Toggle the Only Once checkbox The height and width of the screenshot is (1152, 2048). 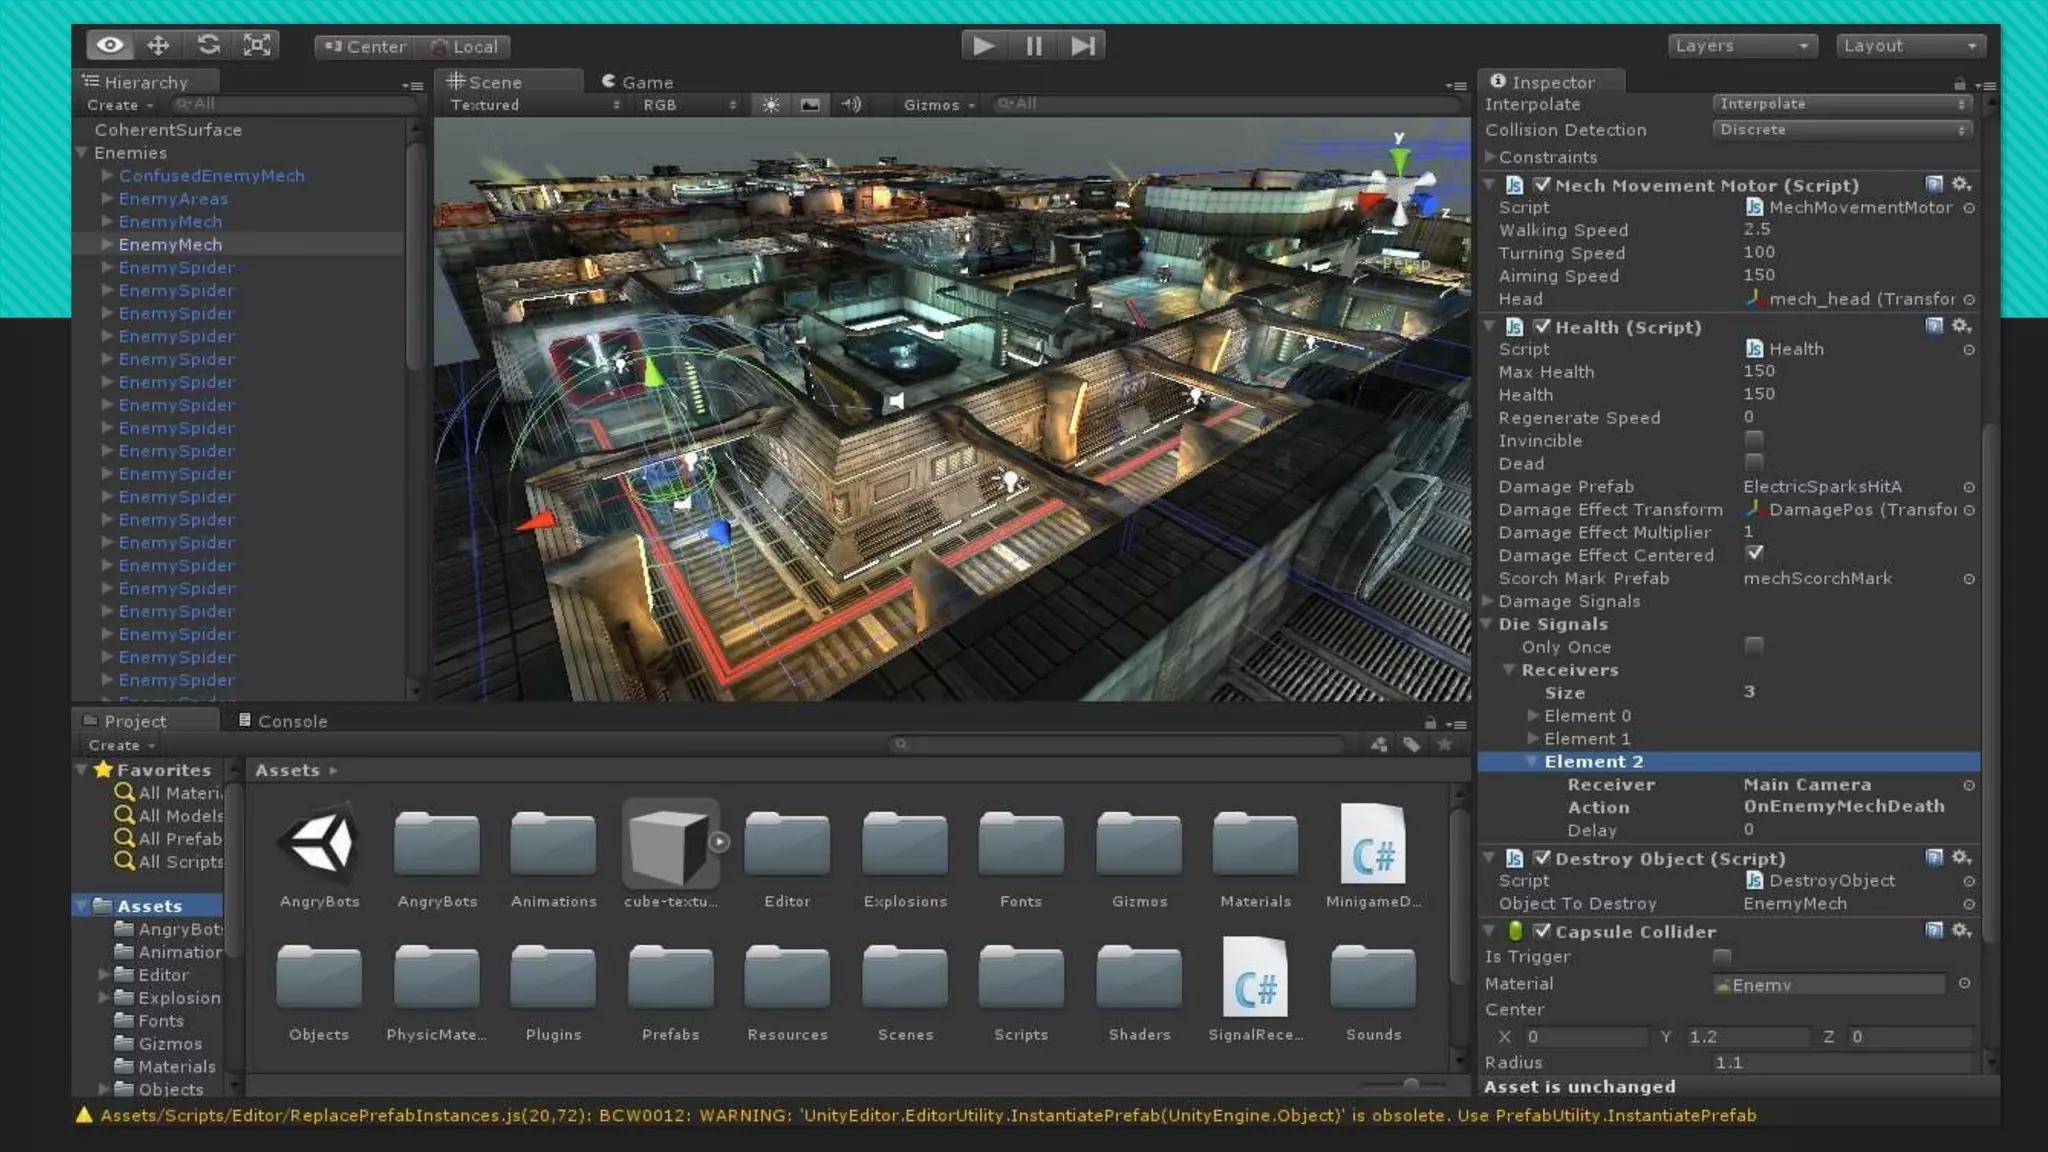coord(1753,646)
